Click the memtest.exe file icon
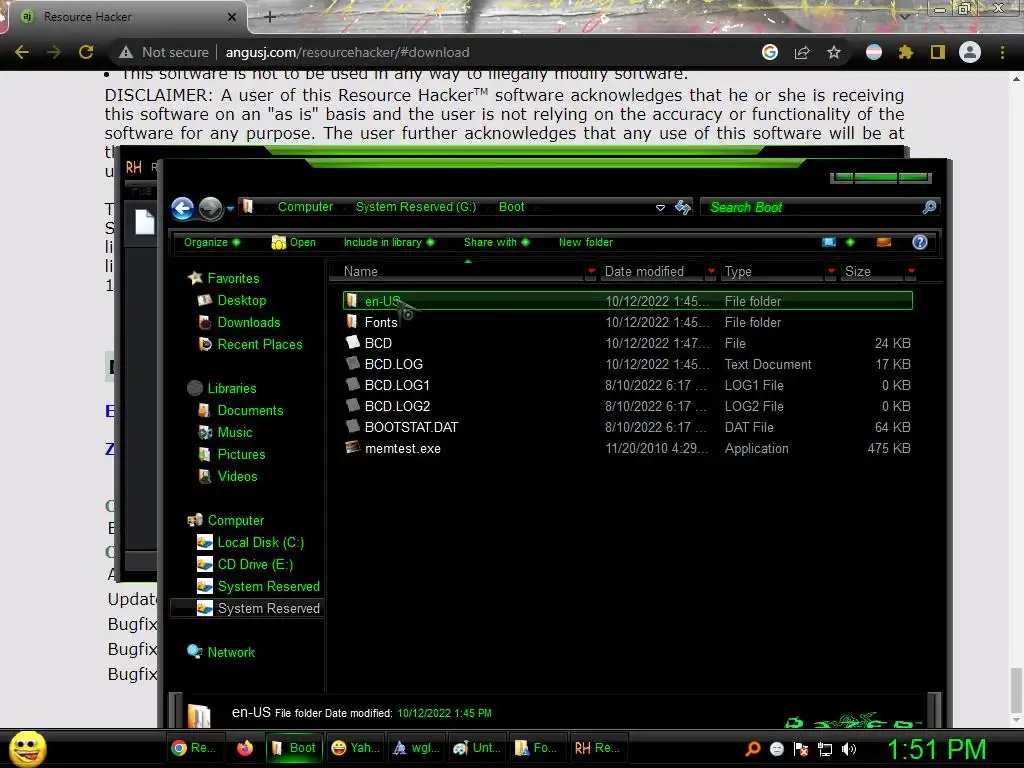 pyautogui.click(x=353, y=447)
